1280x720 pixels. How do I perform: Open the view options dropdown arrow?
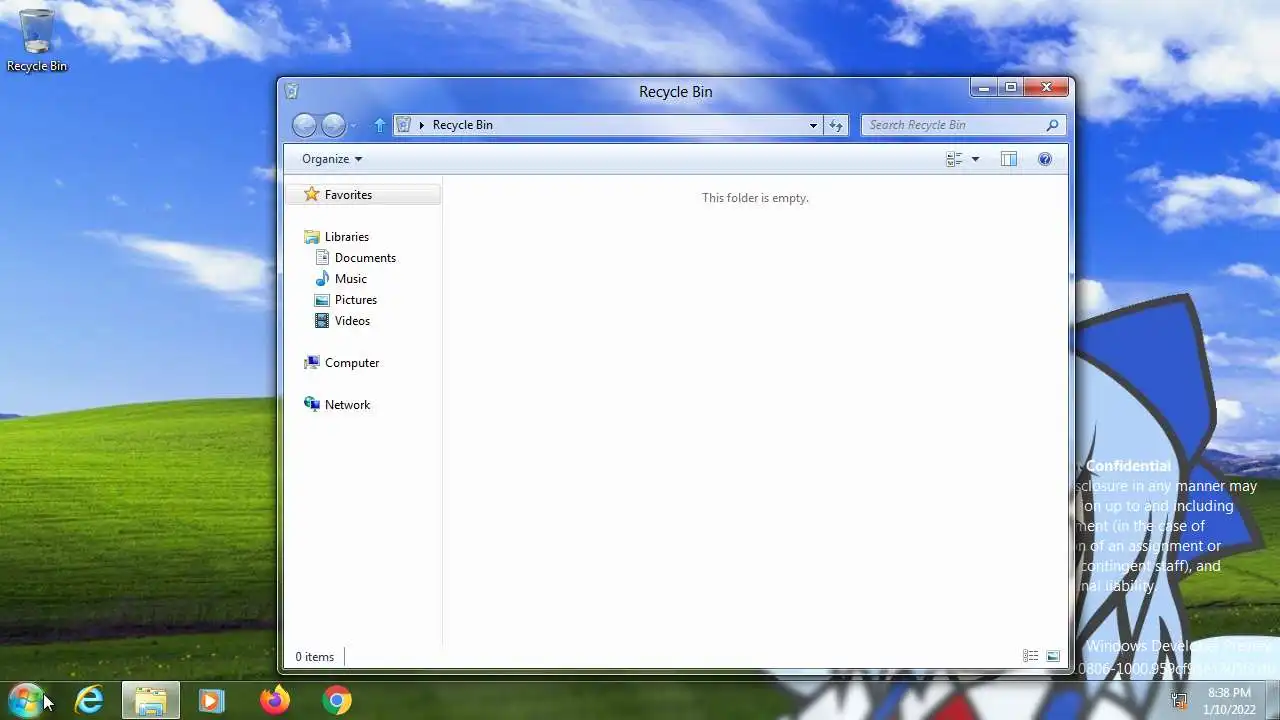point(976,159)
